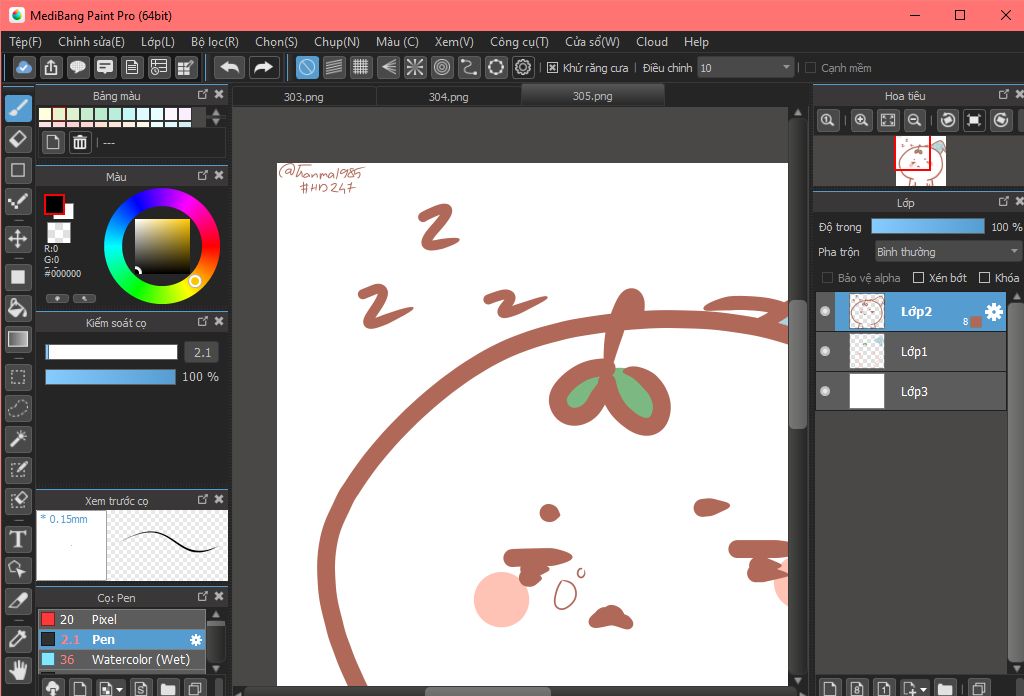Open the Bộ lọc(R) menu
The image size is (1024, 696).
tap(215, 42)
